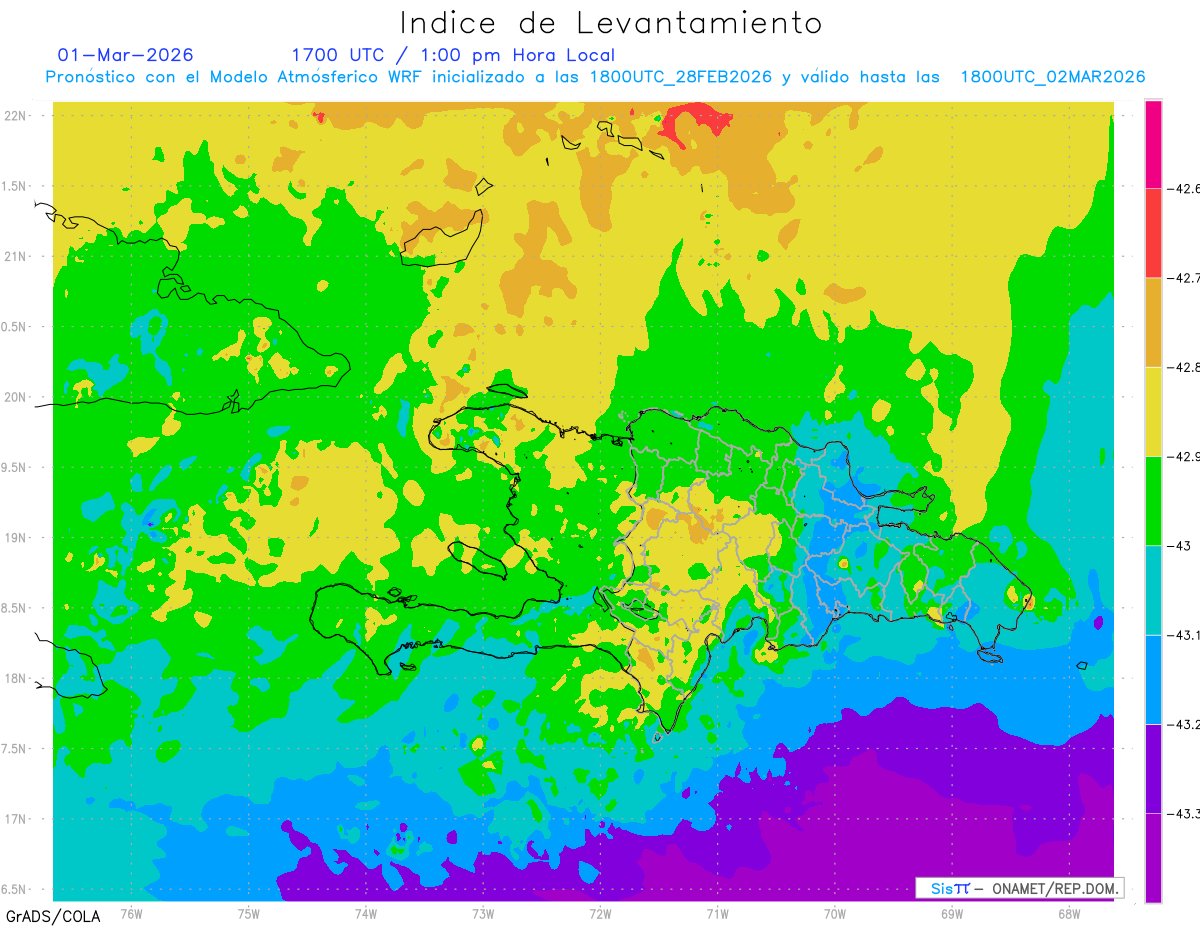Click the green colorbar segment below -42.9
The width and height of the screenshot is (1200, 927).
tap(1153, 500)
